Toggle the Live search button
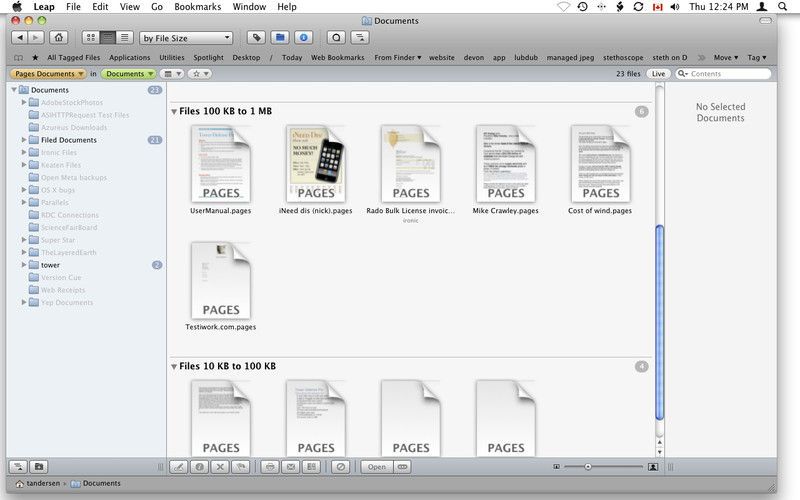Image resolution: width=800 pixels, height=500 pixels. click(x=658, y=73)
